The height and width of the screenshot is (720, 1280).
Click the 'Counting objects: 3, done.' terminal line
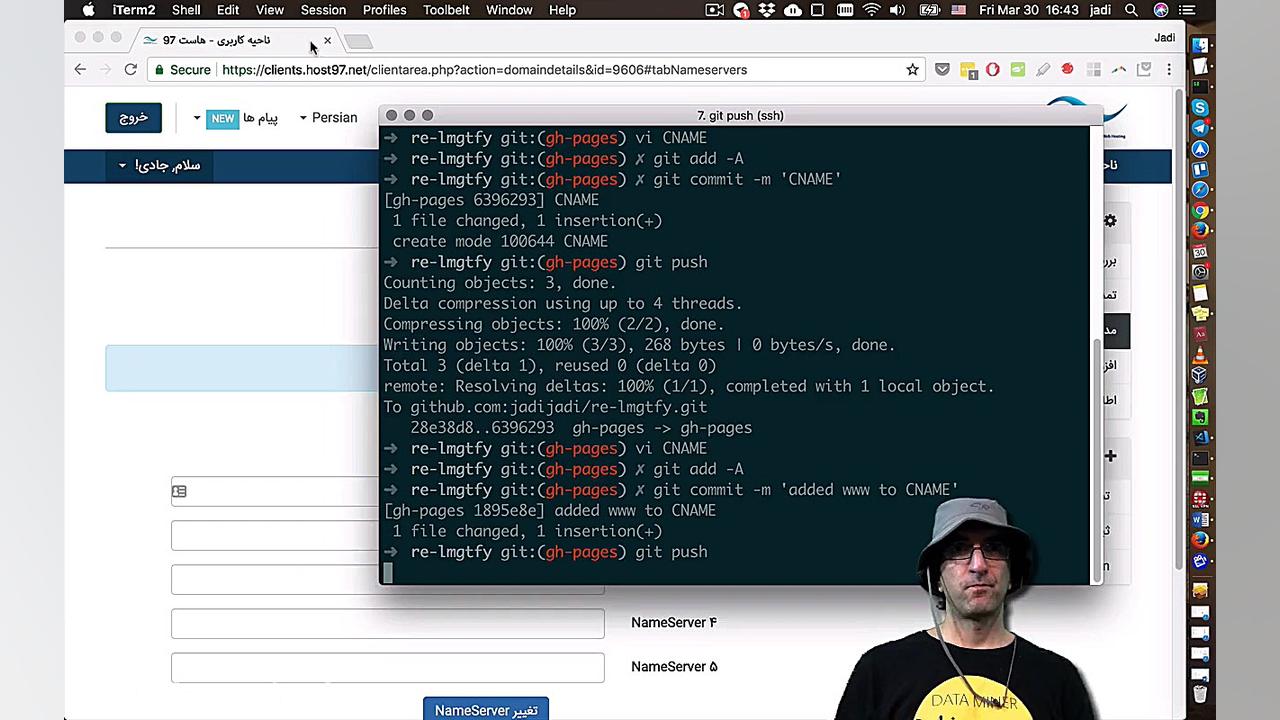pyautogui.click(x=500, y=283)
